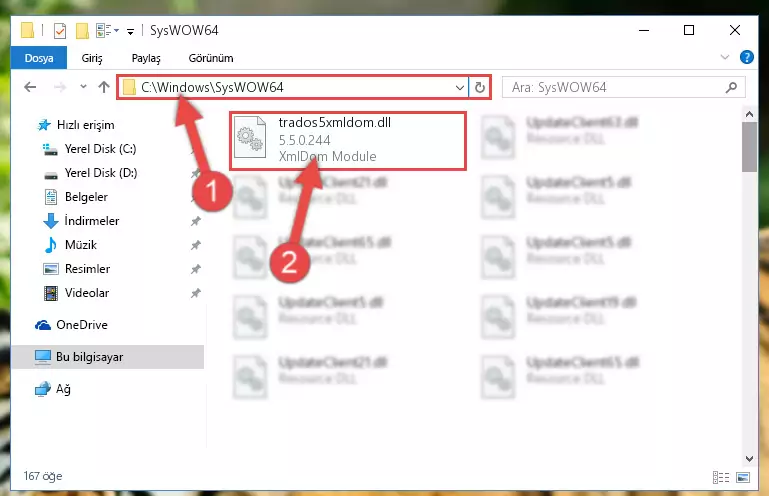769x496 pixels.
Task: Select Bu bilgisayar in the navigation pane
Action: click(107, 357)
